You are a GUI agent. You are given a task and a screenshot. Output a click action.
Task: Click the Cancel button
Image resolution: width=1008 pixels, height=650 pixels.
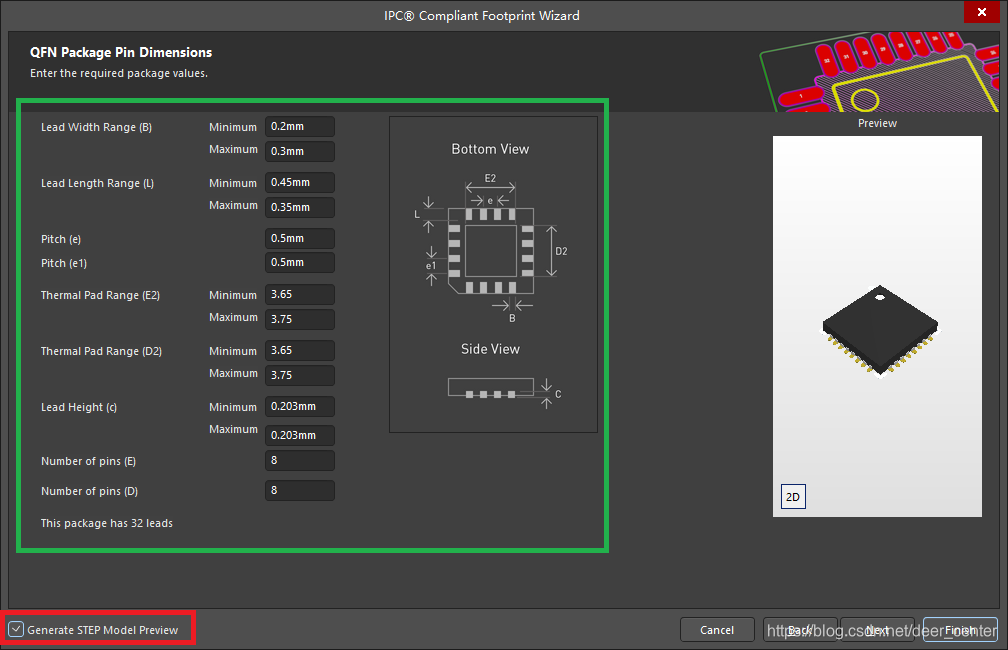pyautogui.click(x=717, y=630)
